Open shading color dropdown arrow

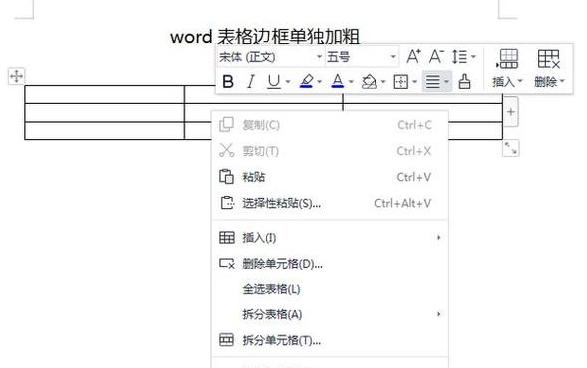click(383, 81)
